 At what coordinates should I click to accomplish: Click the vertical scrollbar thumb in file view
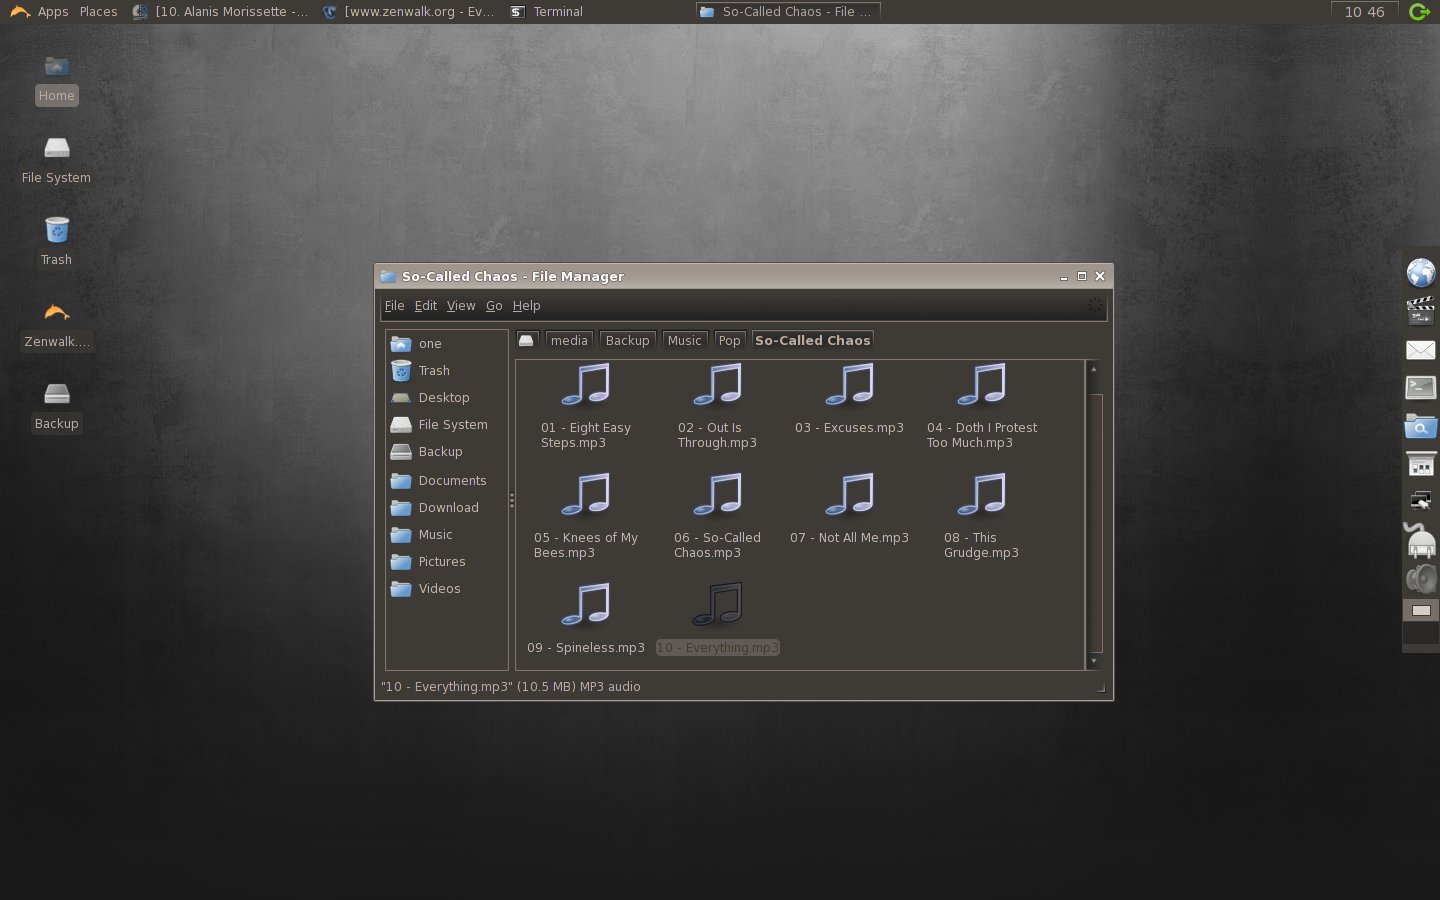click(x=1095, y=523)
